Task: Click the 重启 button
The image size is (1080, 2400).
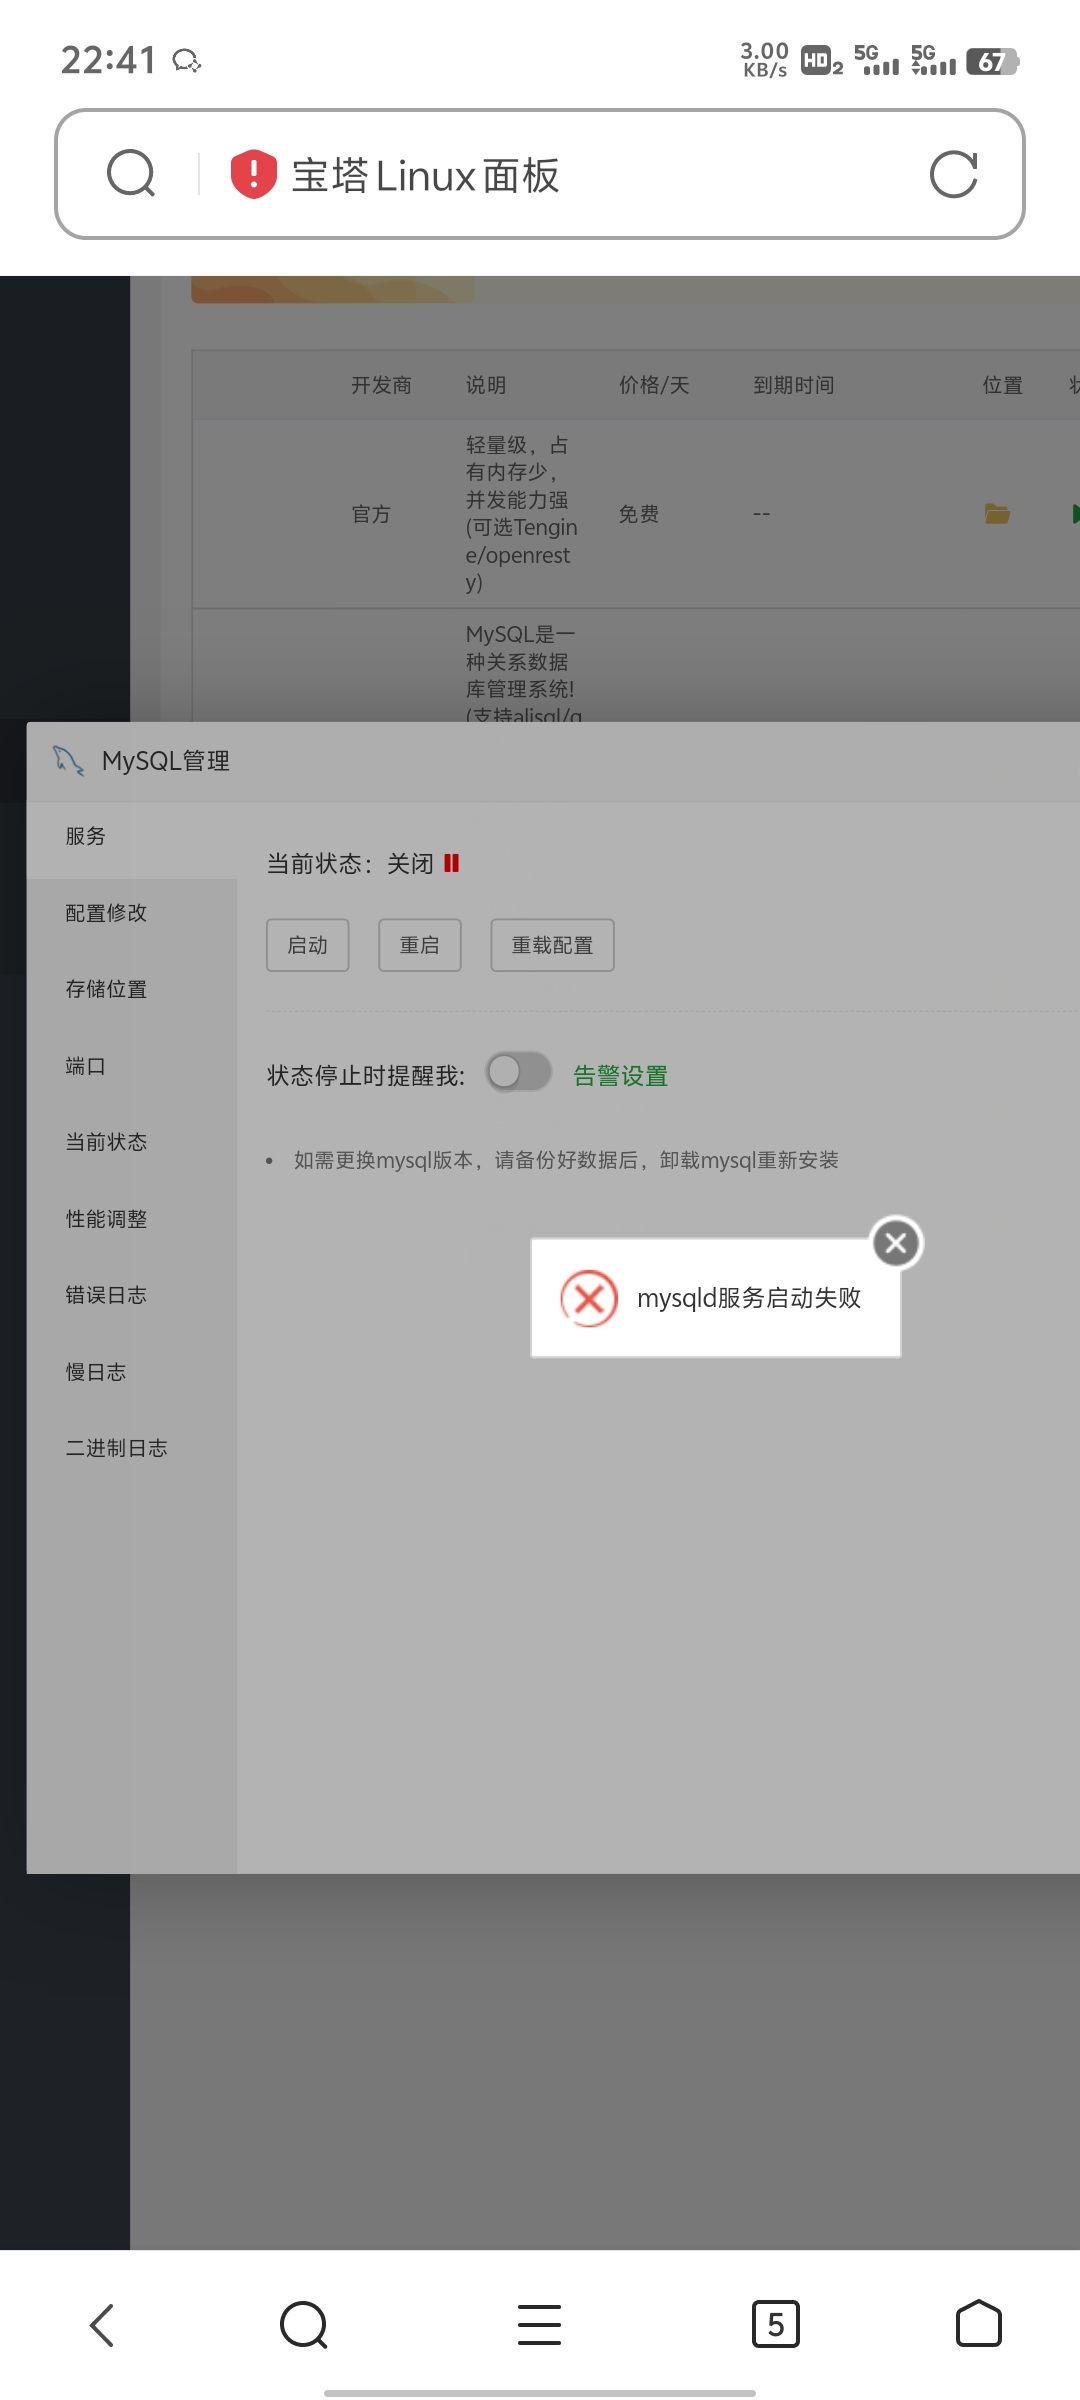Action: pyautogui.click(x=420, y=945)
